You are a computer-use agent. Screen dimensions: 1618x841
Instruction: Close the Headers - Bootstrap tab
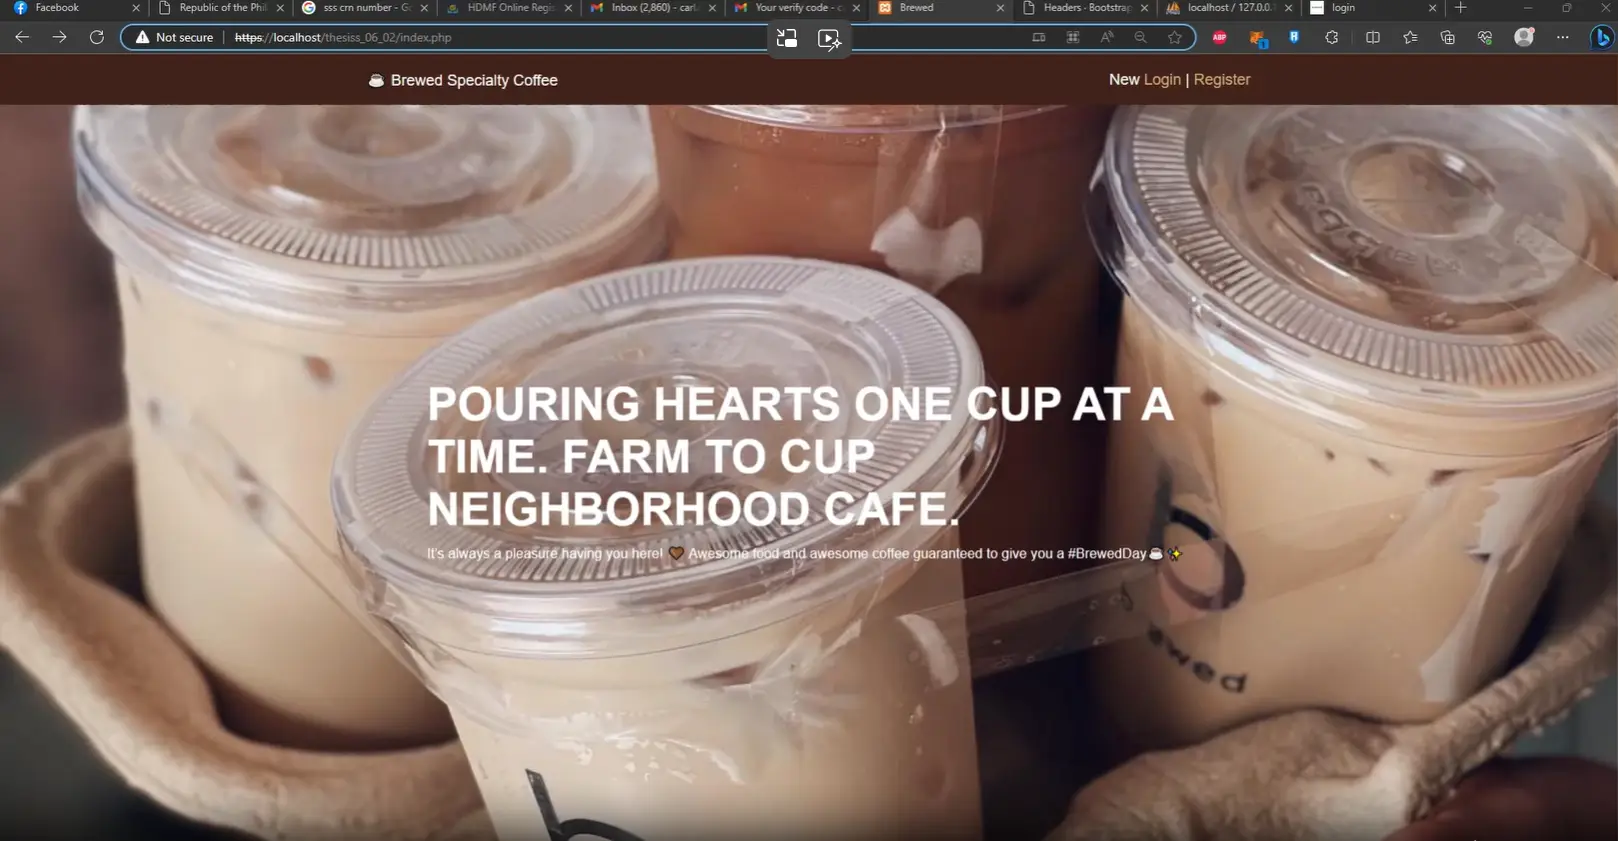point(1144,8)
